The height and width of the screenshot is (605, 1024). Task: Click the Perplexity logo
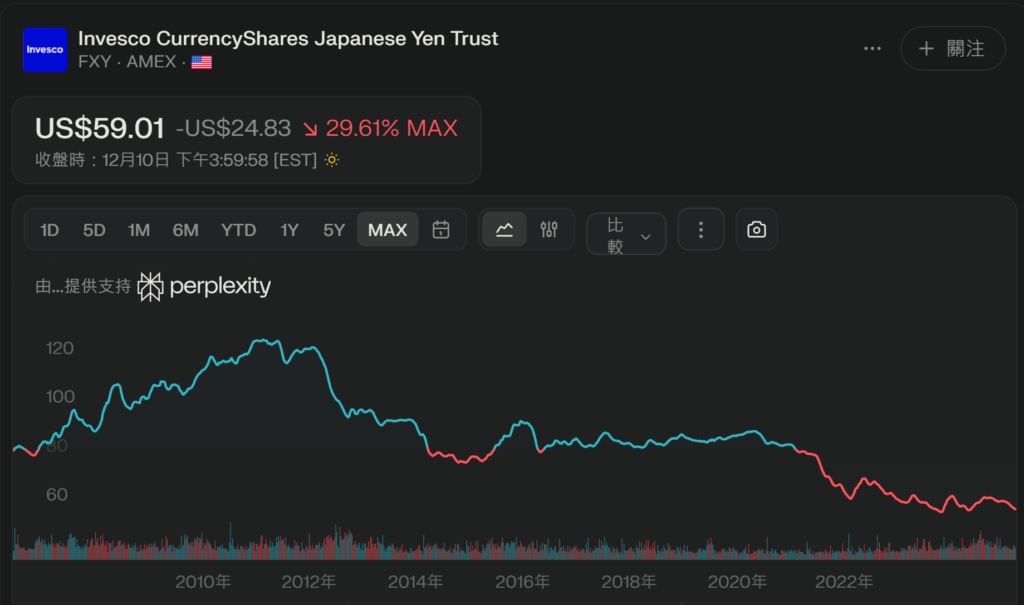[205, 286]
